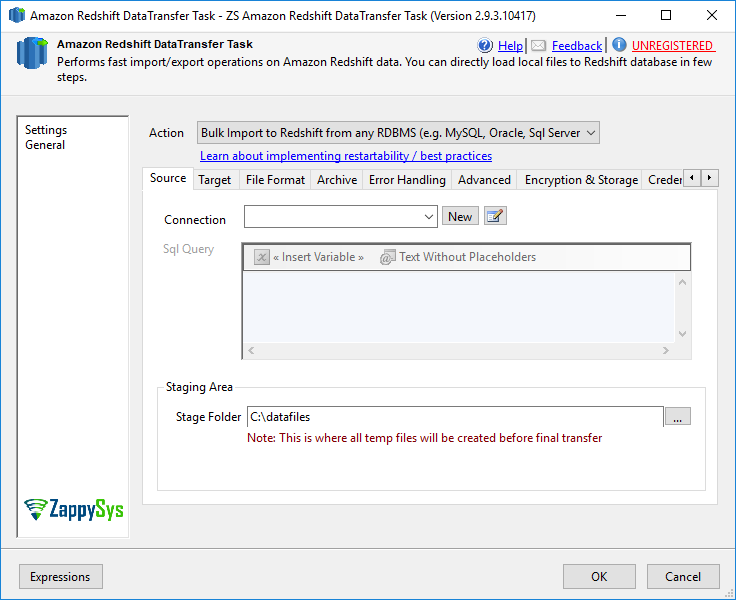Click Sql Query horizontal scroll left arrow
The width and height of the screenshot is (736, 600).
point(251,351)
